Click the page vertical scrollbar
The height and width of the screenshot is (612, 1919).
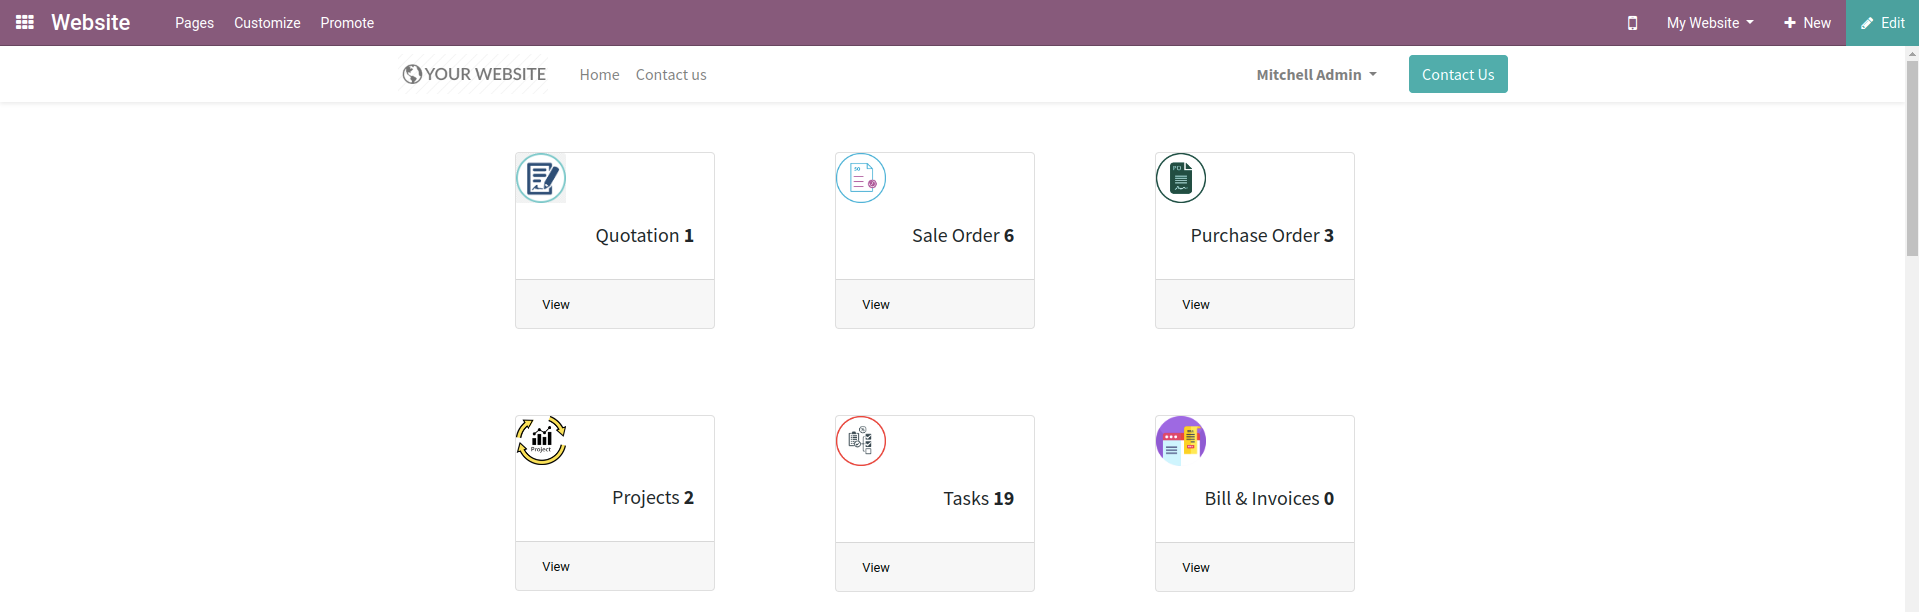[1911, 160]
